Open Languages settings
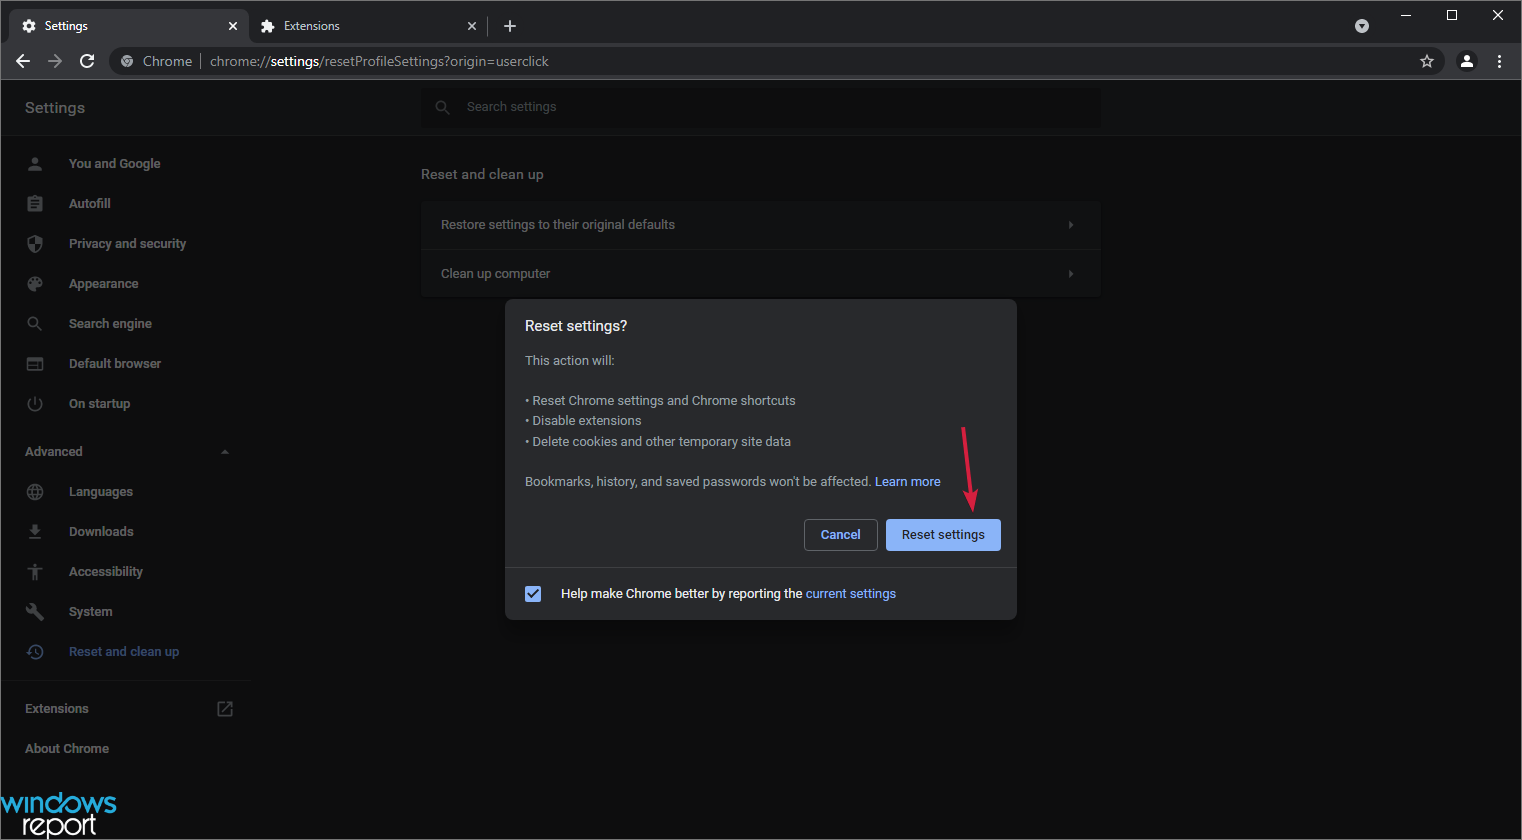The height and width of the screenshot is (840, 1522). (x=100, y=491)
